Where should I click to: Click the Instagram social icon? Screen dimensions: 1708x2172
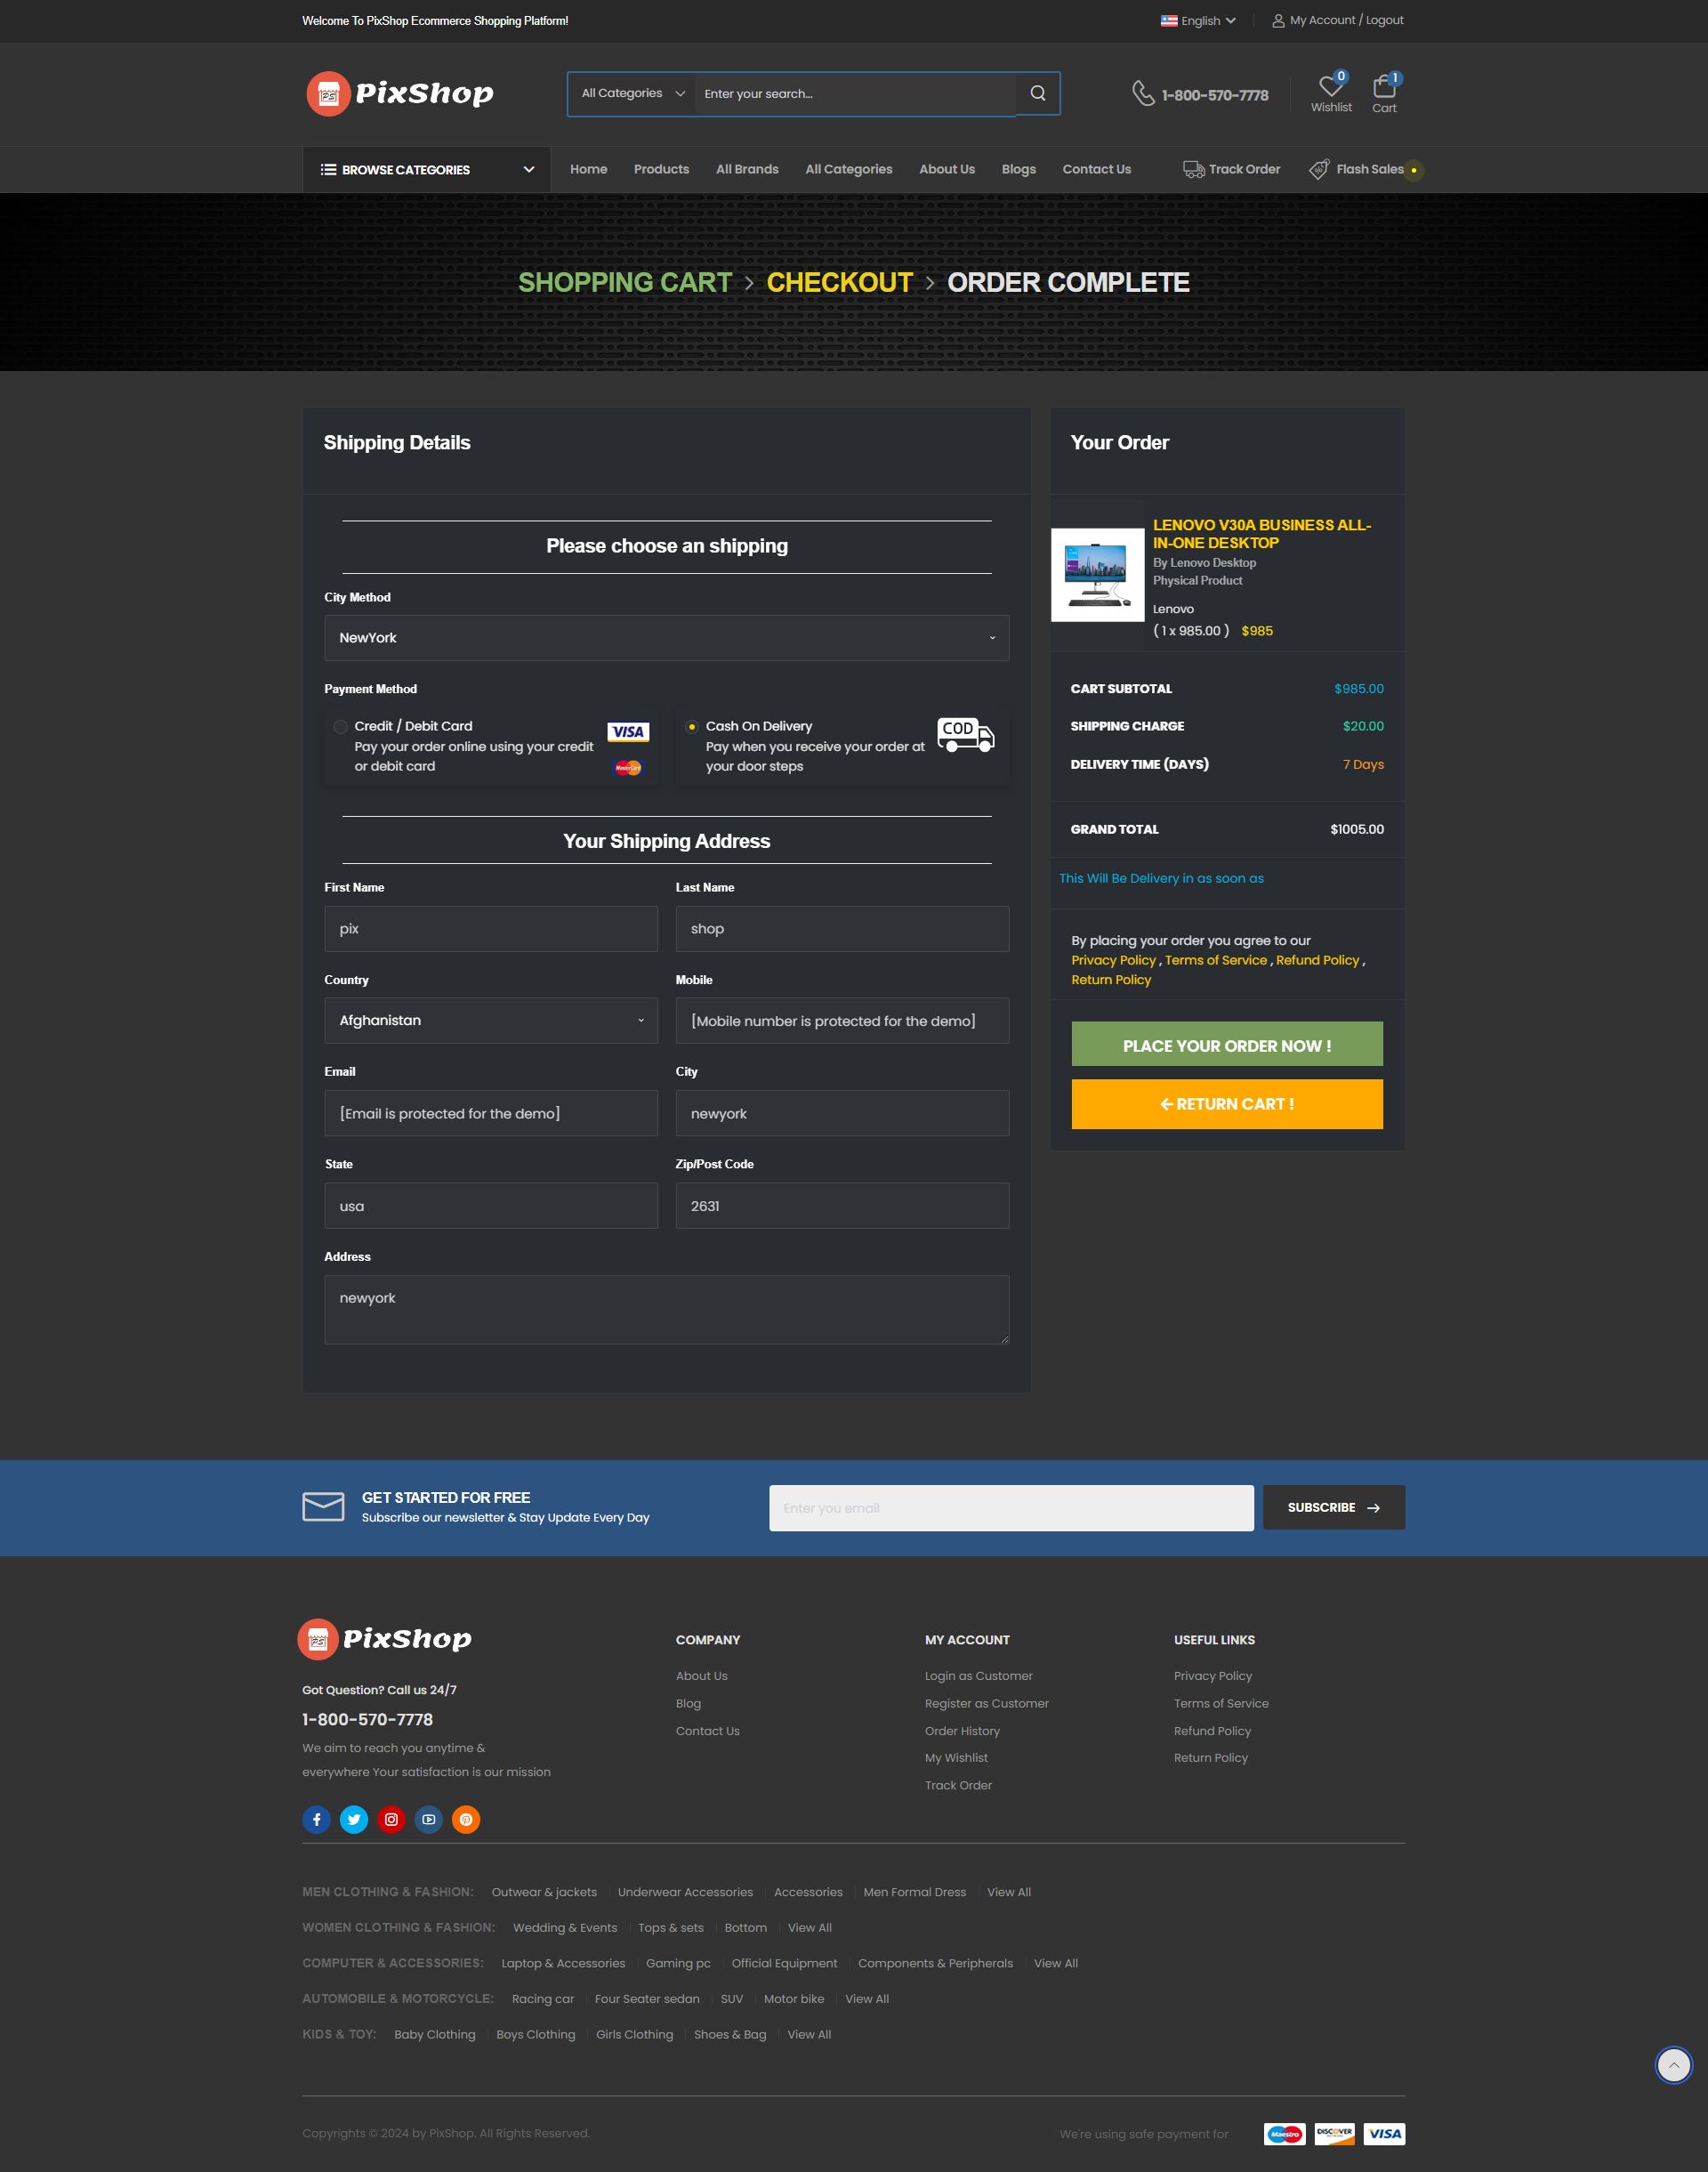(x=391, y=1819)
